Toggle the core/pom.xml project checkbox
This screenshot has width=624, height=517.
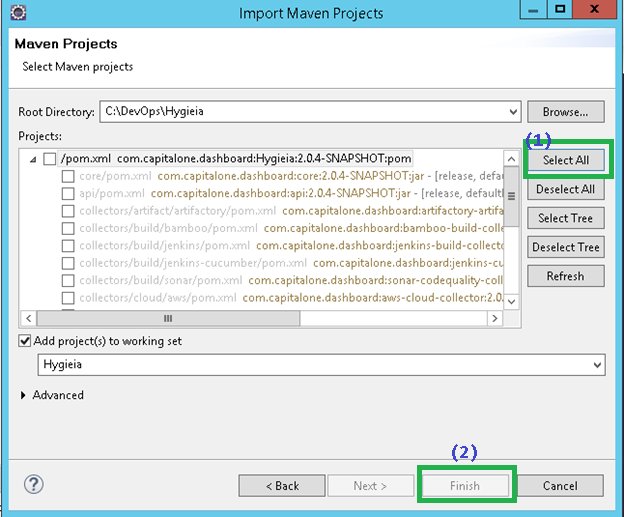click(68, 176)
